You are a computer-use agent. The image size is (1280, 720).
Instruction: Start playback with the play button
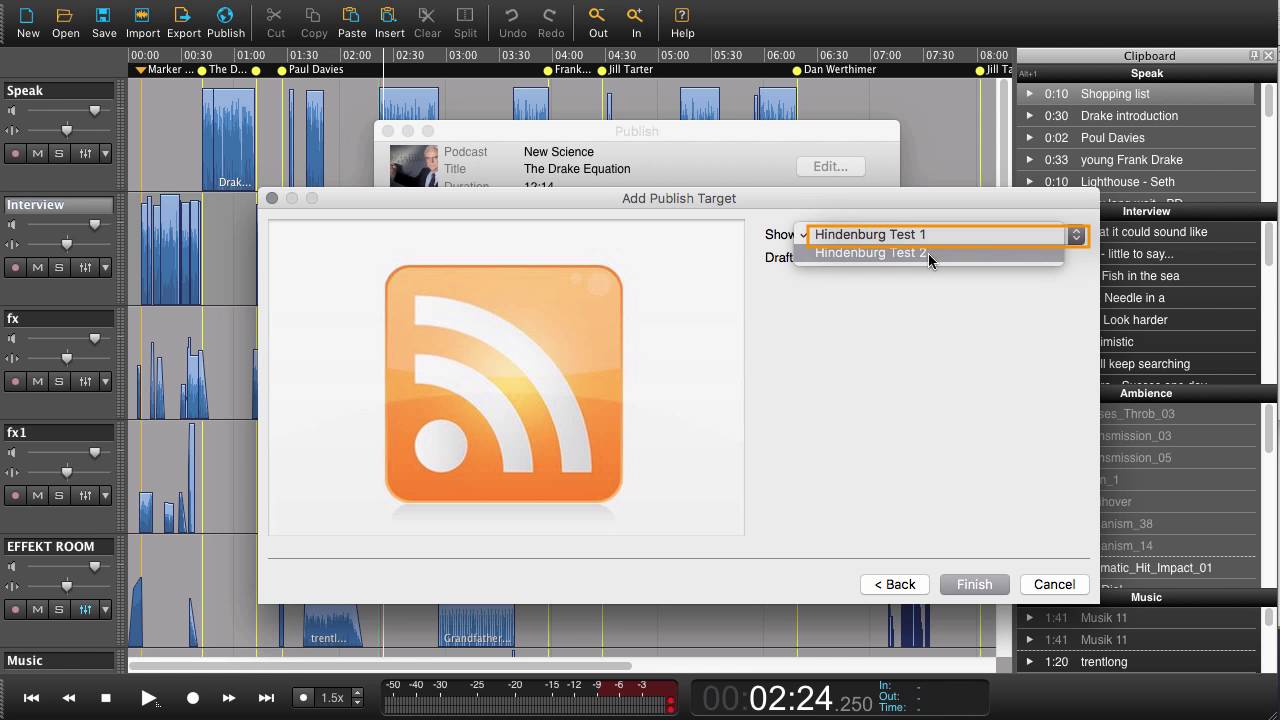[x=149, y=698]
